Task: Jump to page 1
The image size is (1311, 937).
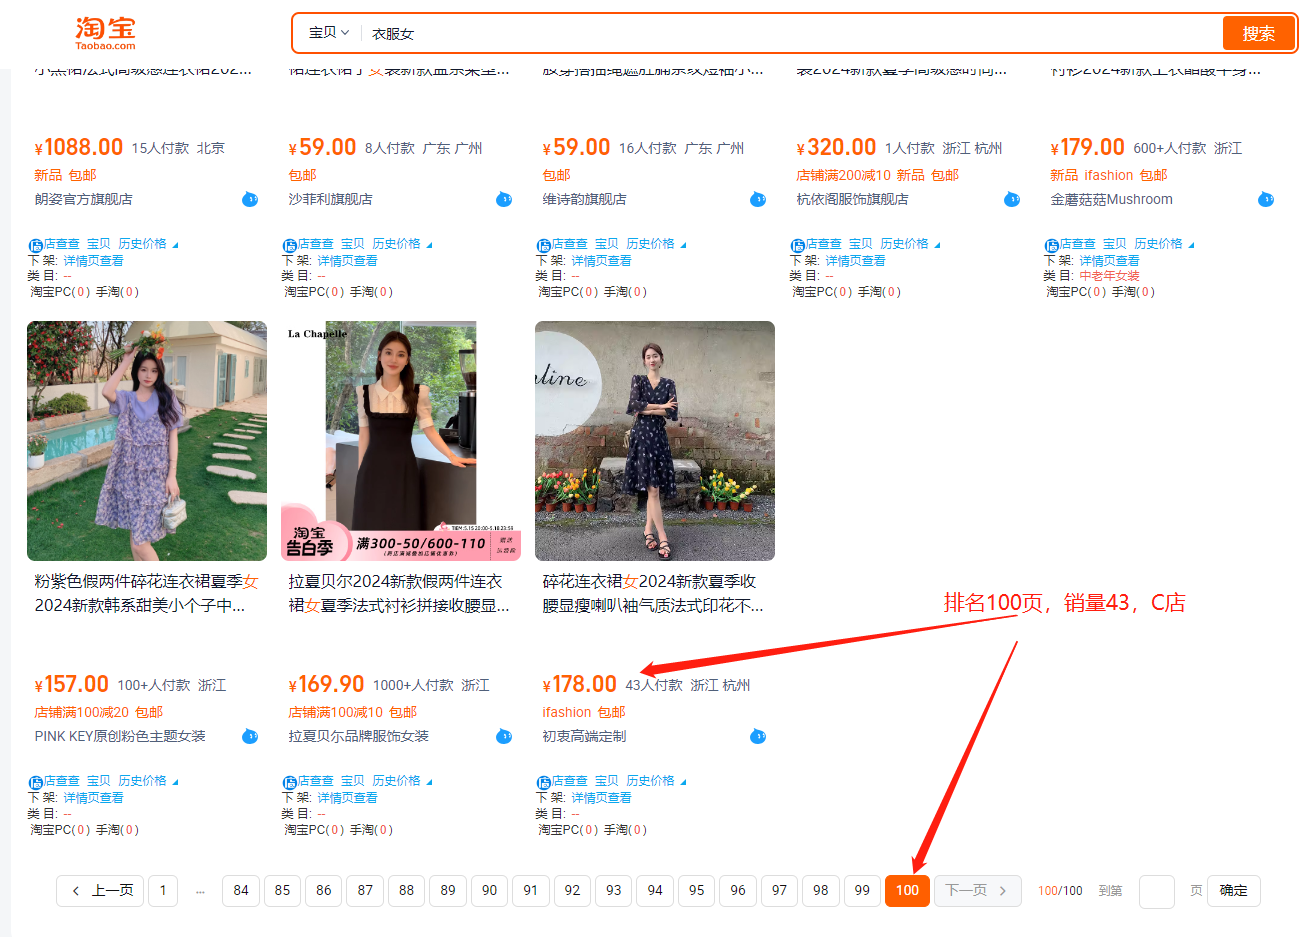Action: [x=162, y=890]
